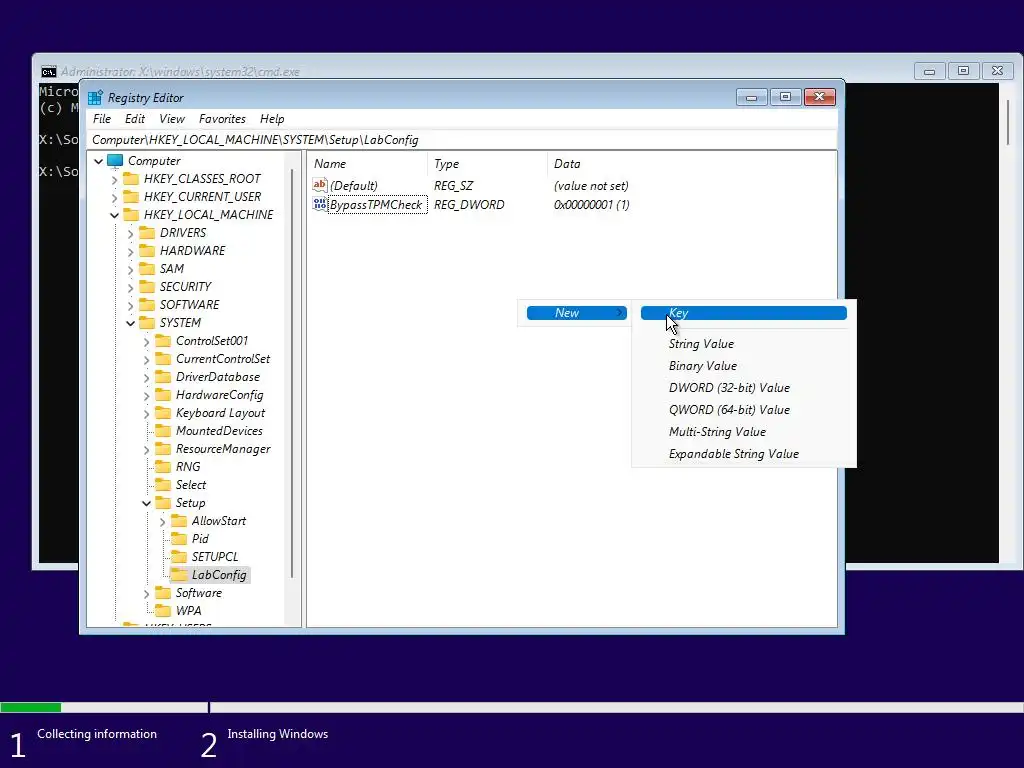Viewport: 1024px width, 768px height.
Task: Expand the HKEY_CURRENT_USER node
Action: [x=115, y=197]
